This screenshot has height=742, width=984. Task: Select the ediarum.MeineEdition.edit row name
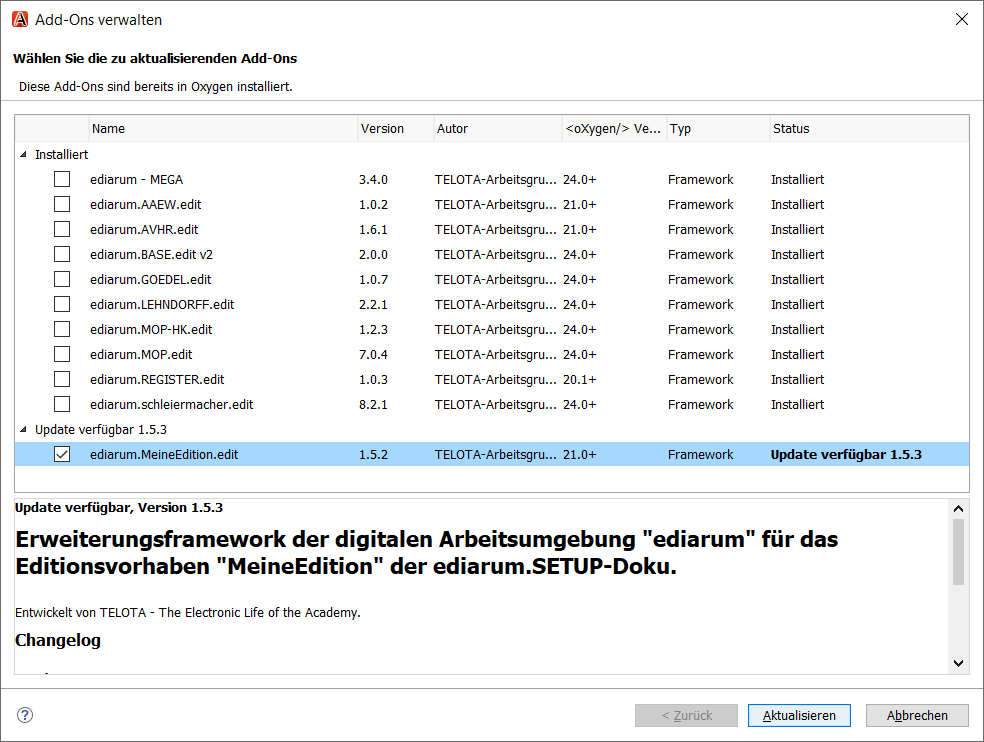(164, 454)
